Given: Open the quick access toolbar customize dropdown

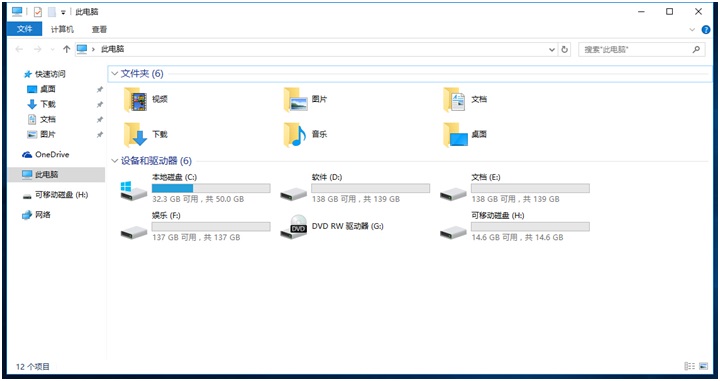Looking at the screenshot, I should pos(63,12).
